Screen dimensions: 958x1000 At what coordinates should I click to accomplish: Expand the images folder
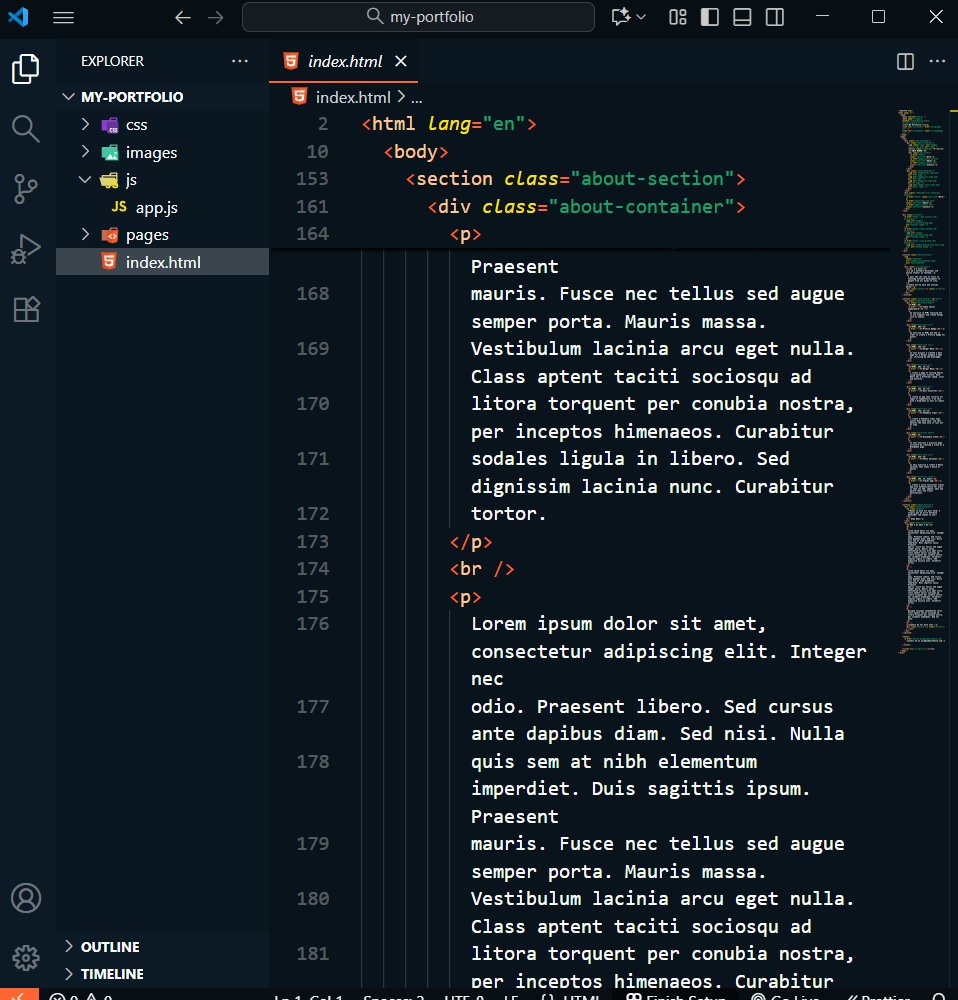[x=85, y=152]
